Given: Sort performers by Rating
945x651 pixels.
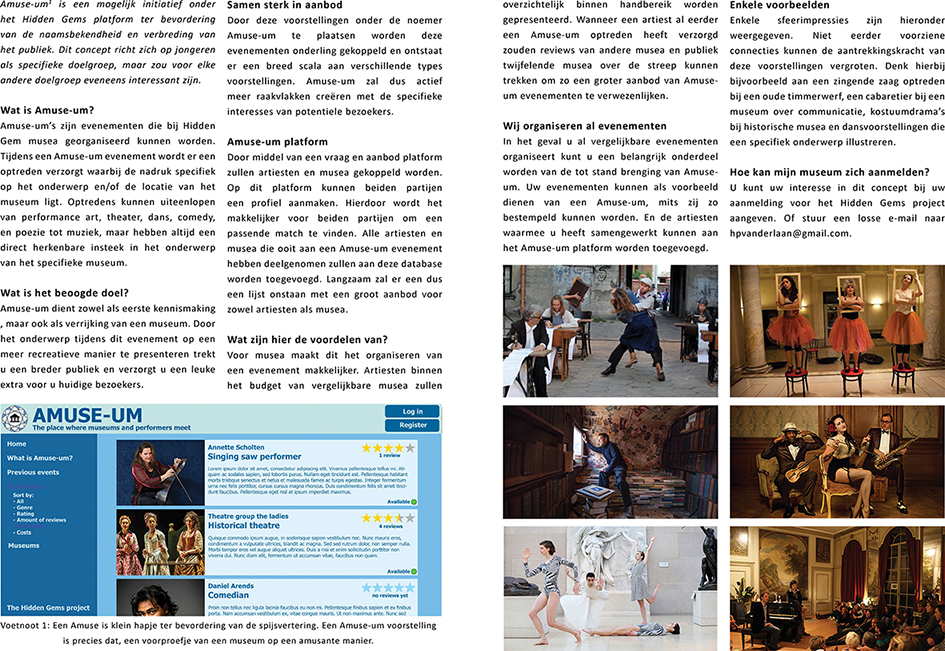Looking at the screenshot, I should point(25,514).
